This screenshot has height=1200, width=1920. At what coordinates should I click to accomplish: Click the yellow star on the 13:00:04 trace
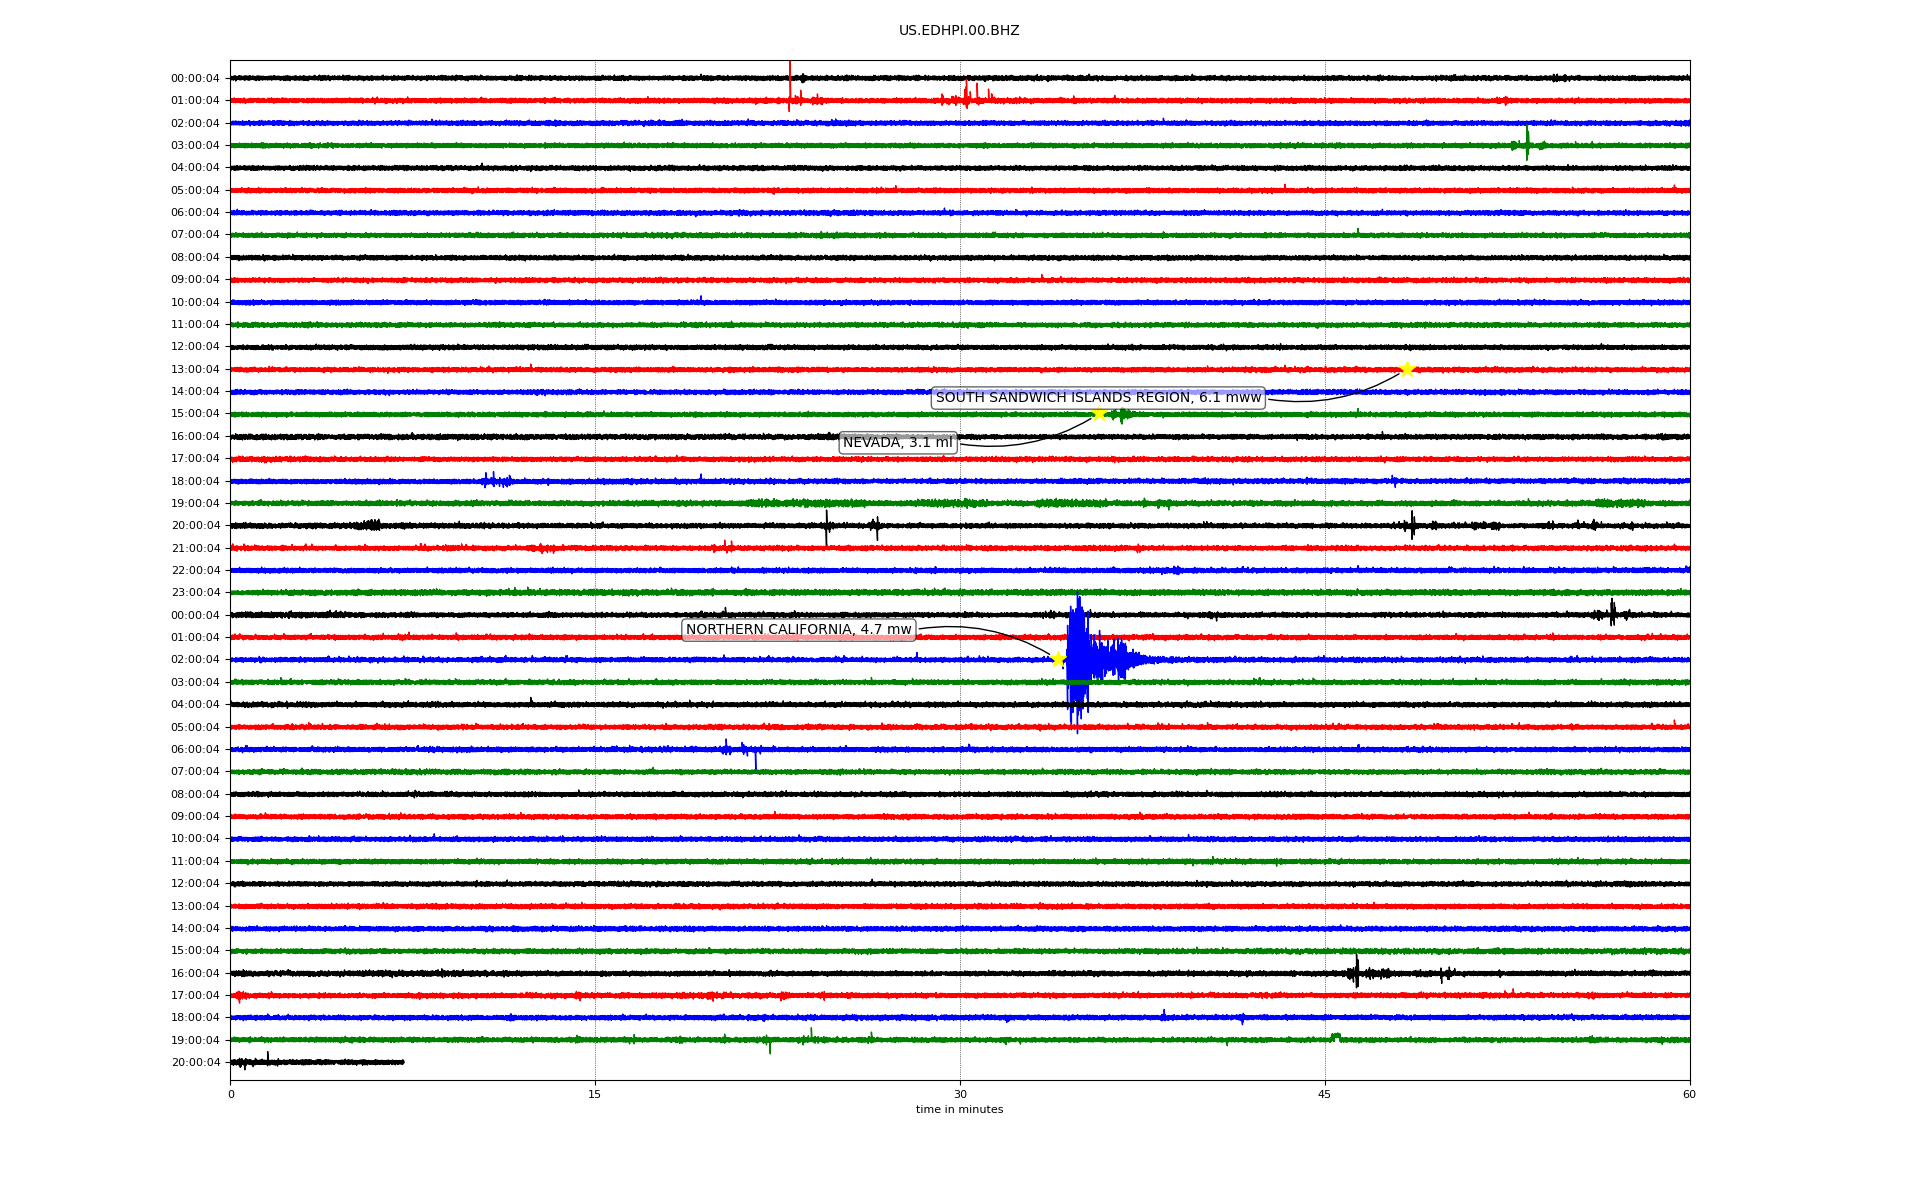pos(1407,369)
